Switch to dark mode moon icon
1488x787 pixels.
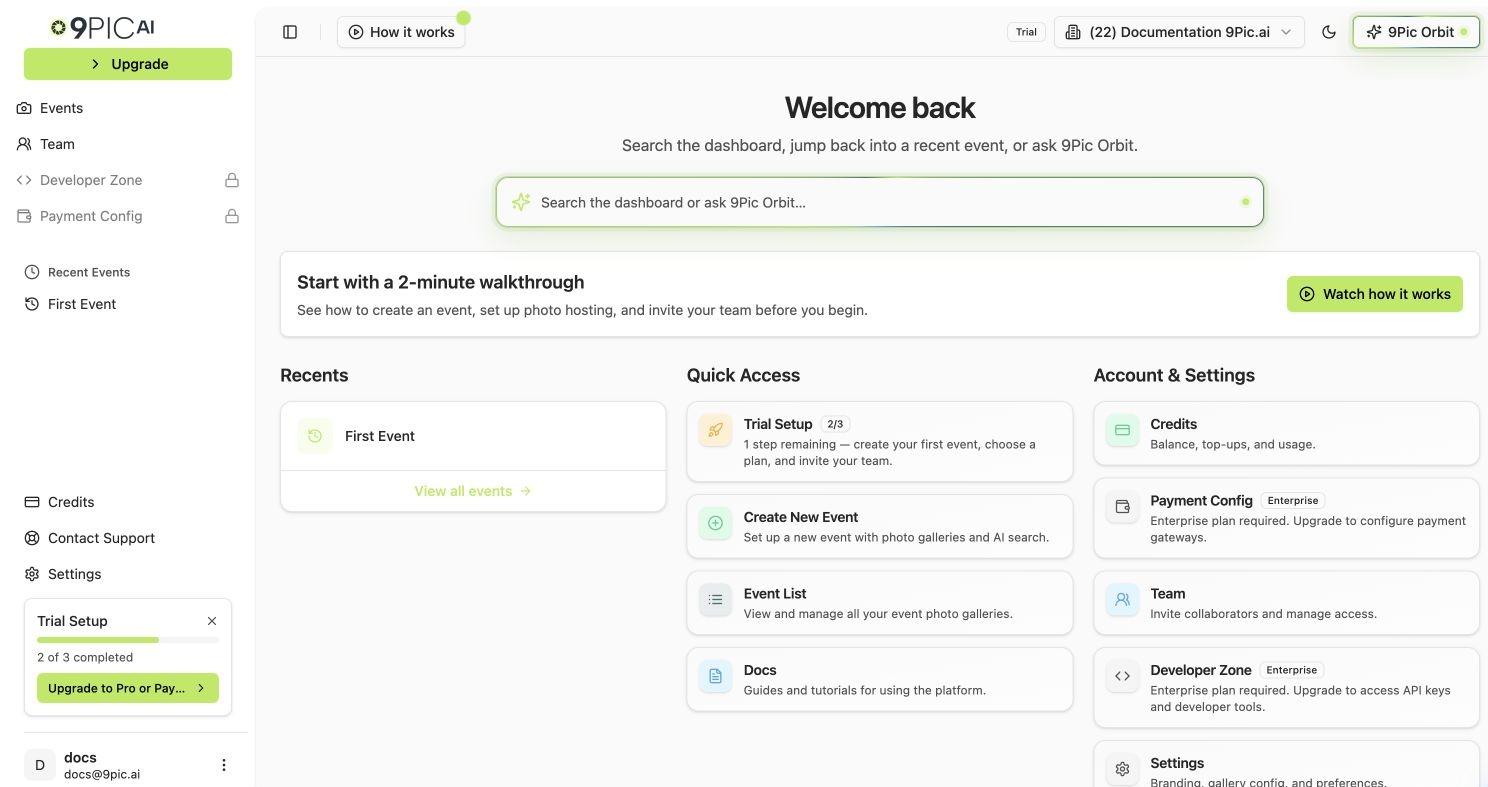coord(1329,32)
